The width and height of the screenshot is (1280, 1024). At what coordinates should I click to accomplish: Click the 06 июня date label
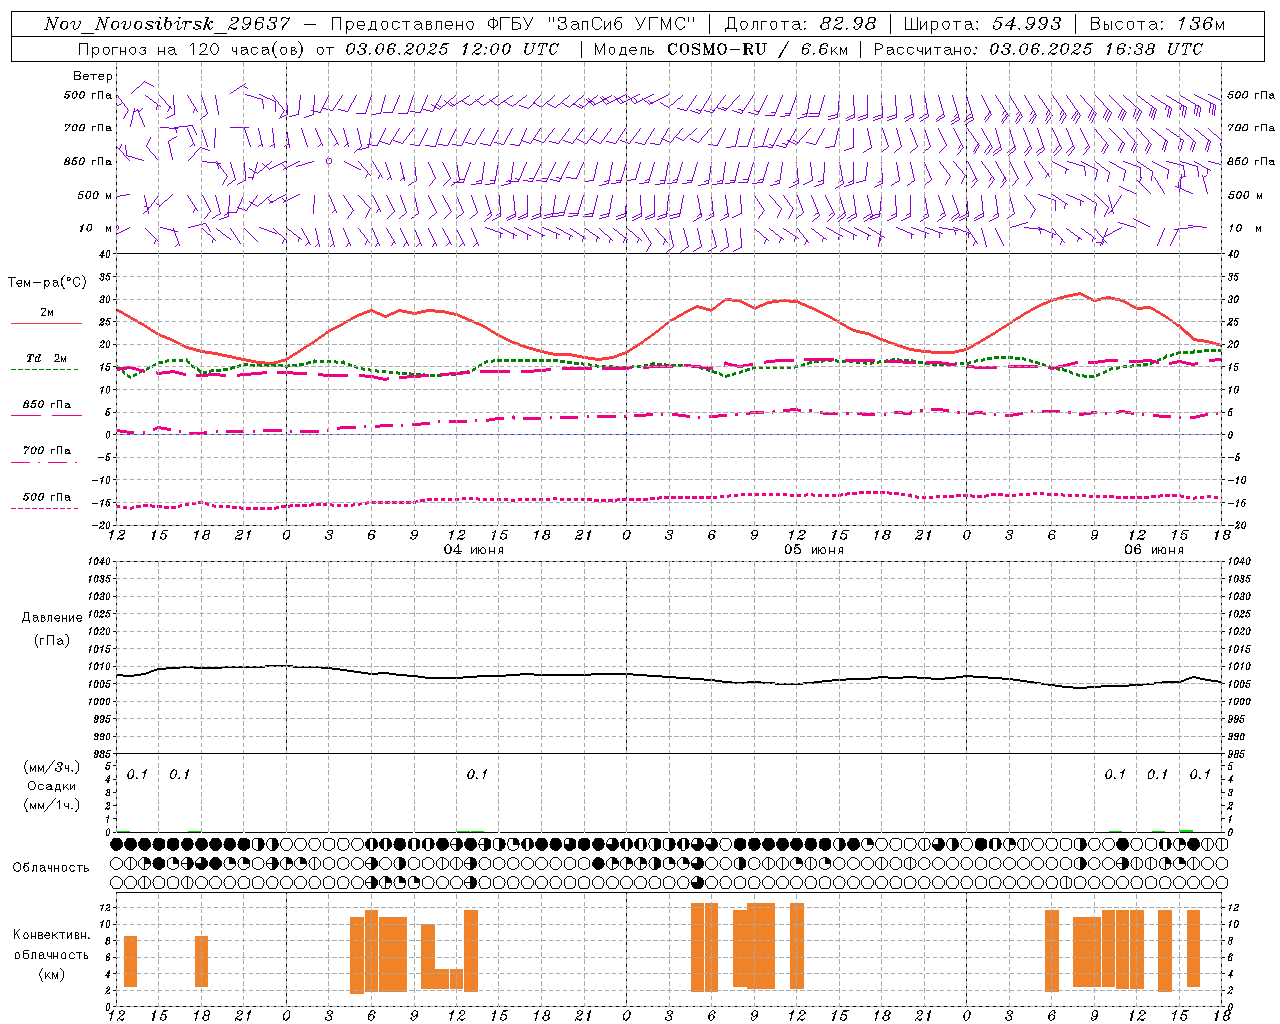1153,550
